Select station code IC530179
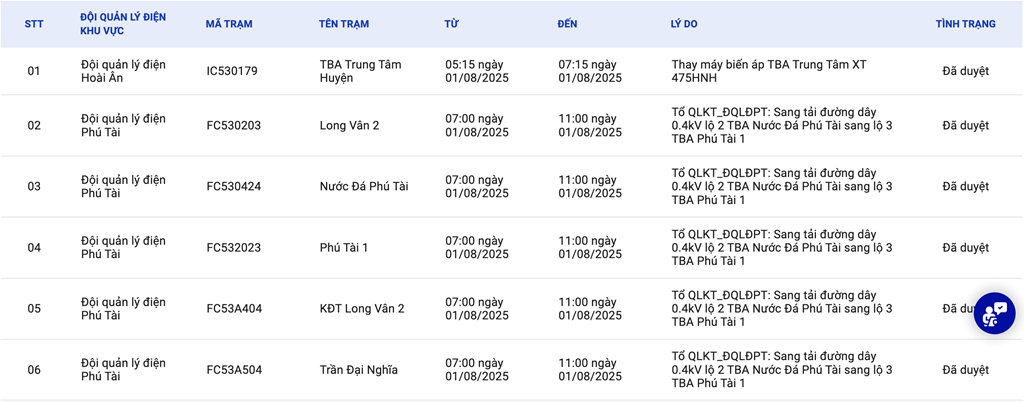 tap(232, 71)
